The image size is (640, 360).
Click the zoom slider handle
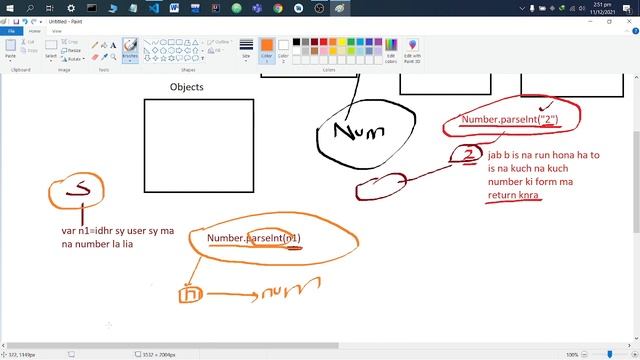(610, 355)
